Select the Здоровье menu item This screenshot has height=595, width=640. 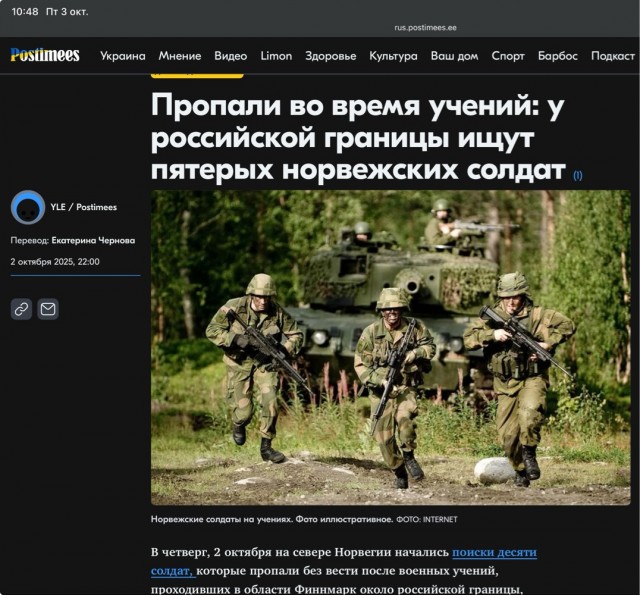point(331,56)
